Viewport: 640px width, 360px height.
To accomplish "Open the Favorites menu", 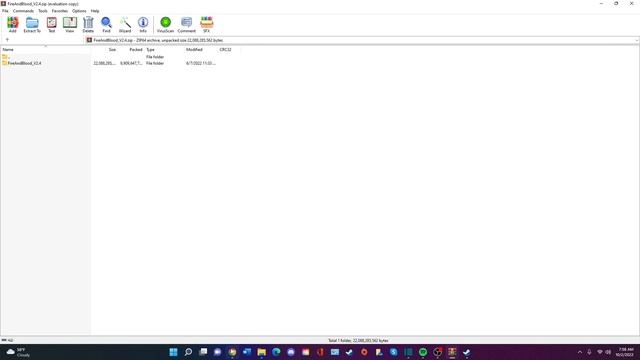I will coord(60,11).
